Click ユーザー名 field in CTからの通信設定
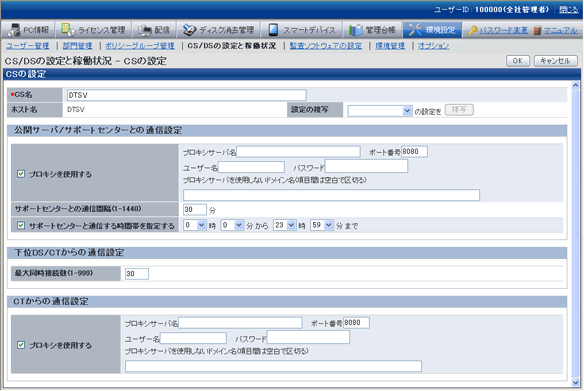This screenshot has width=584, height=391. point(193,338)
